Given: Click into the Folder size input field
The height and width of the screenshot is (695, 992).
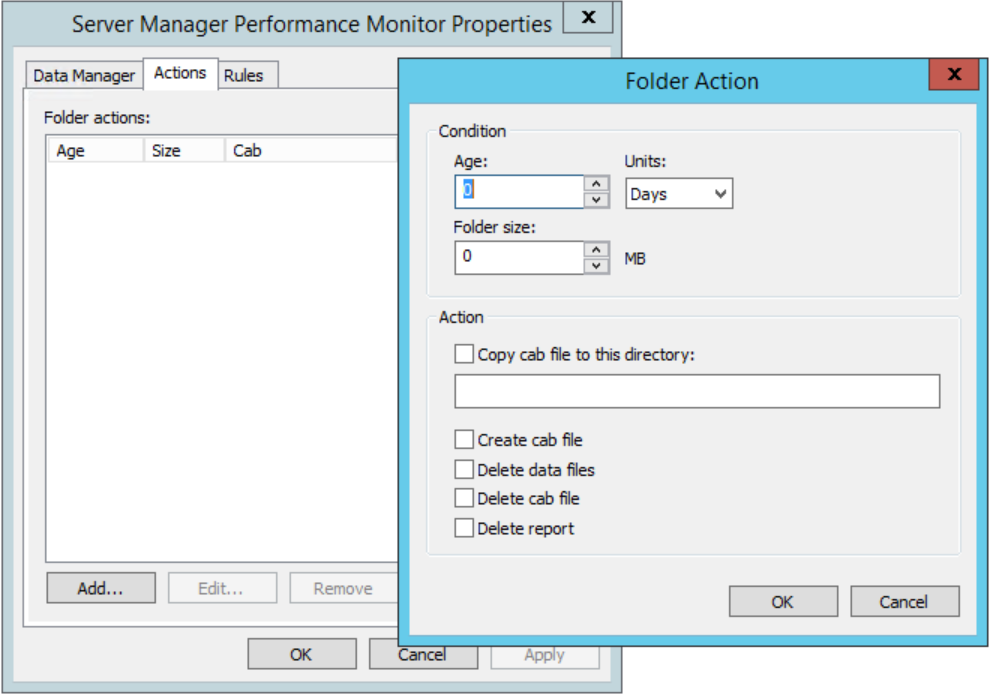Looking at the screenshot, I should point(518,257).
